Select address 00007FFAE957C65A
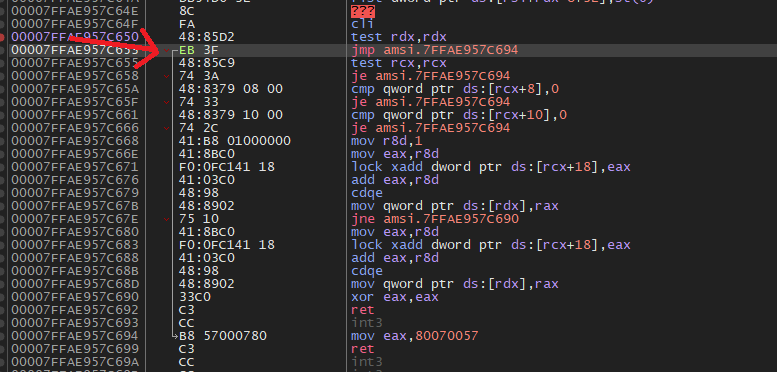 pyautogui.click(x=75, y=89)
